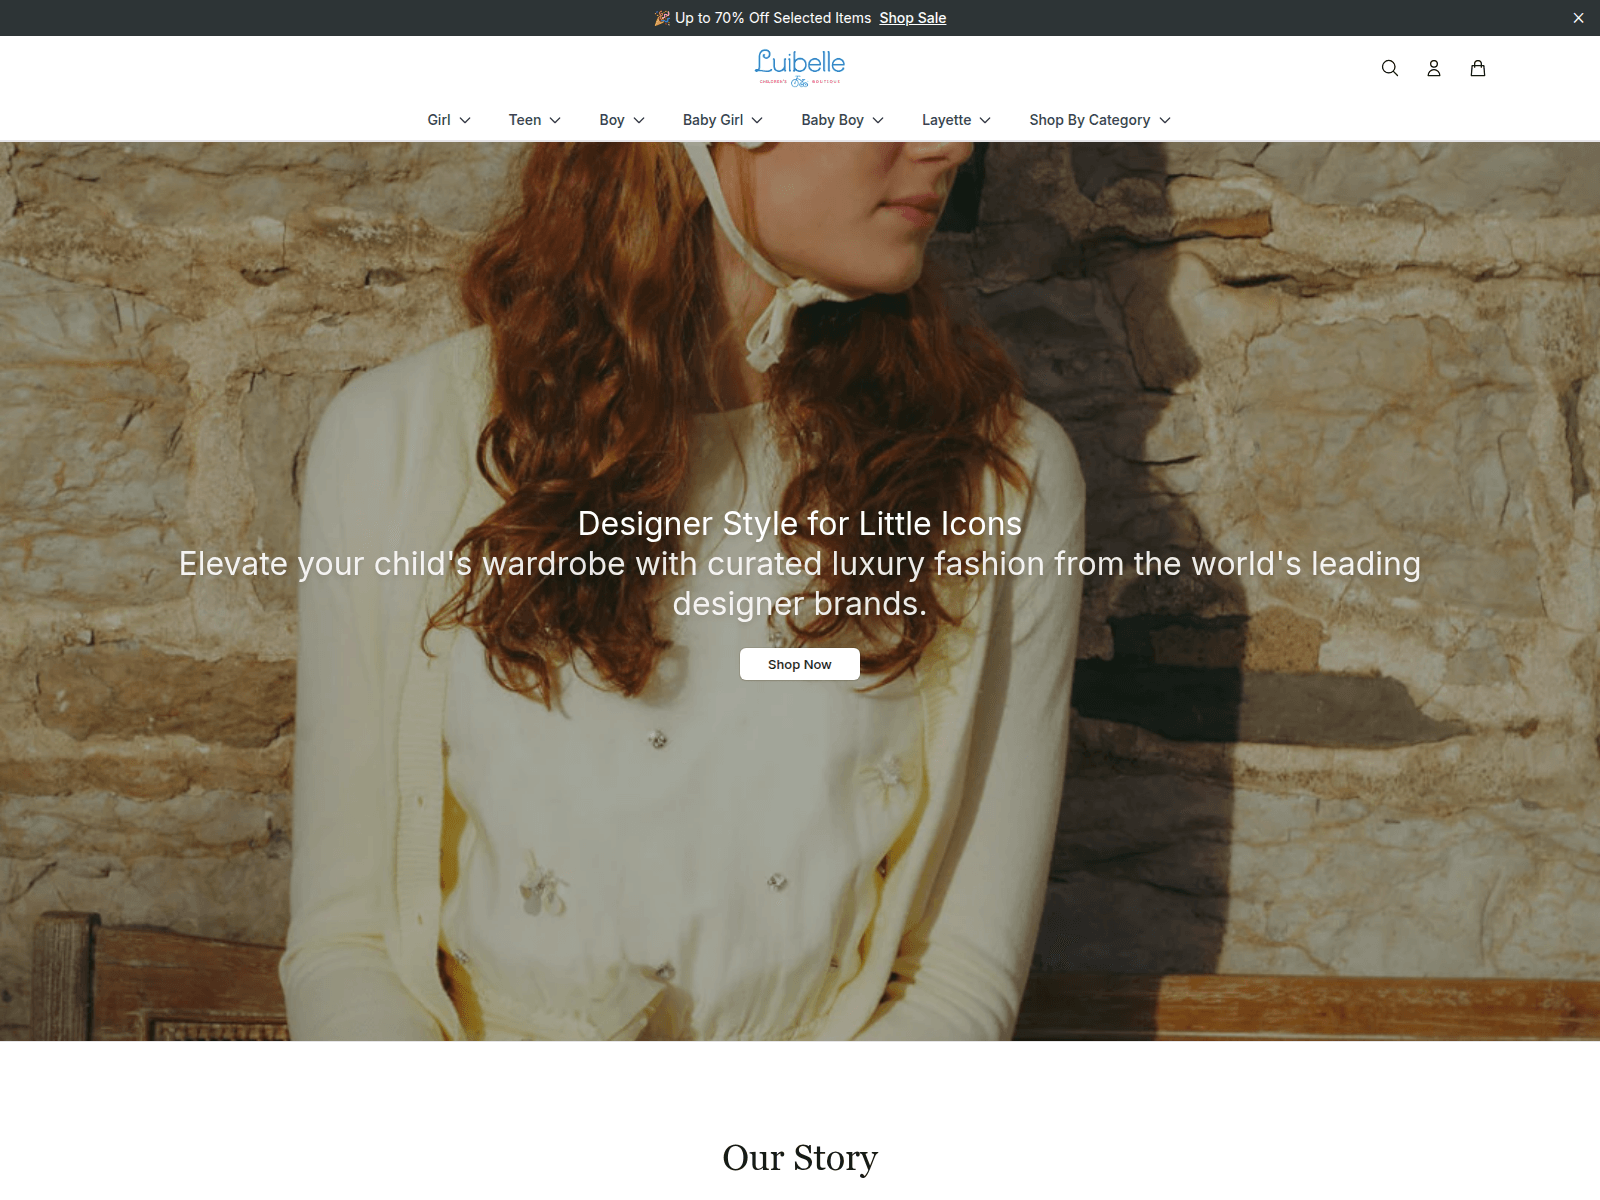Open the Layette menu
The width and height of the screenshot is (1600, 1200).
click(x=957, y=120)
